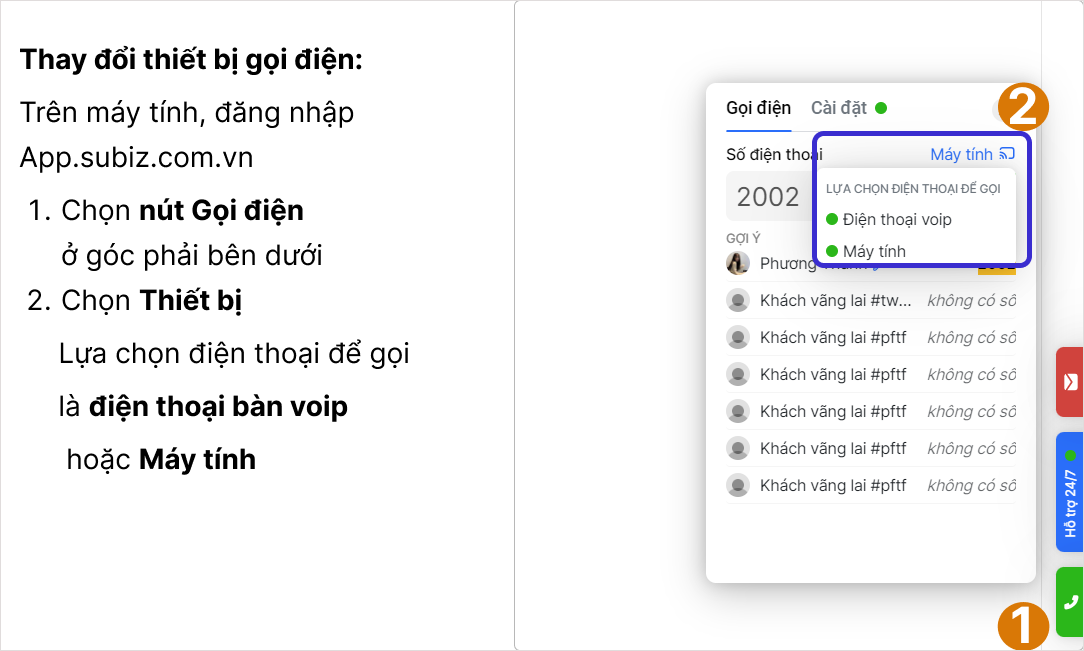Image resolution: width=1084 pixels, height=651 pixels.
Task: Click the phone number field showing 2002
Action: point(768,197)
